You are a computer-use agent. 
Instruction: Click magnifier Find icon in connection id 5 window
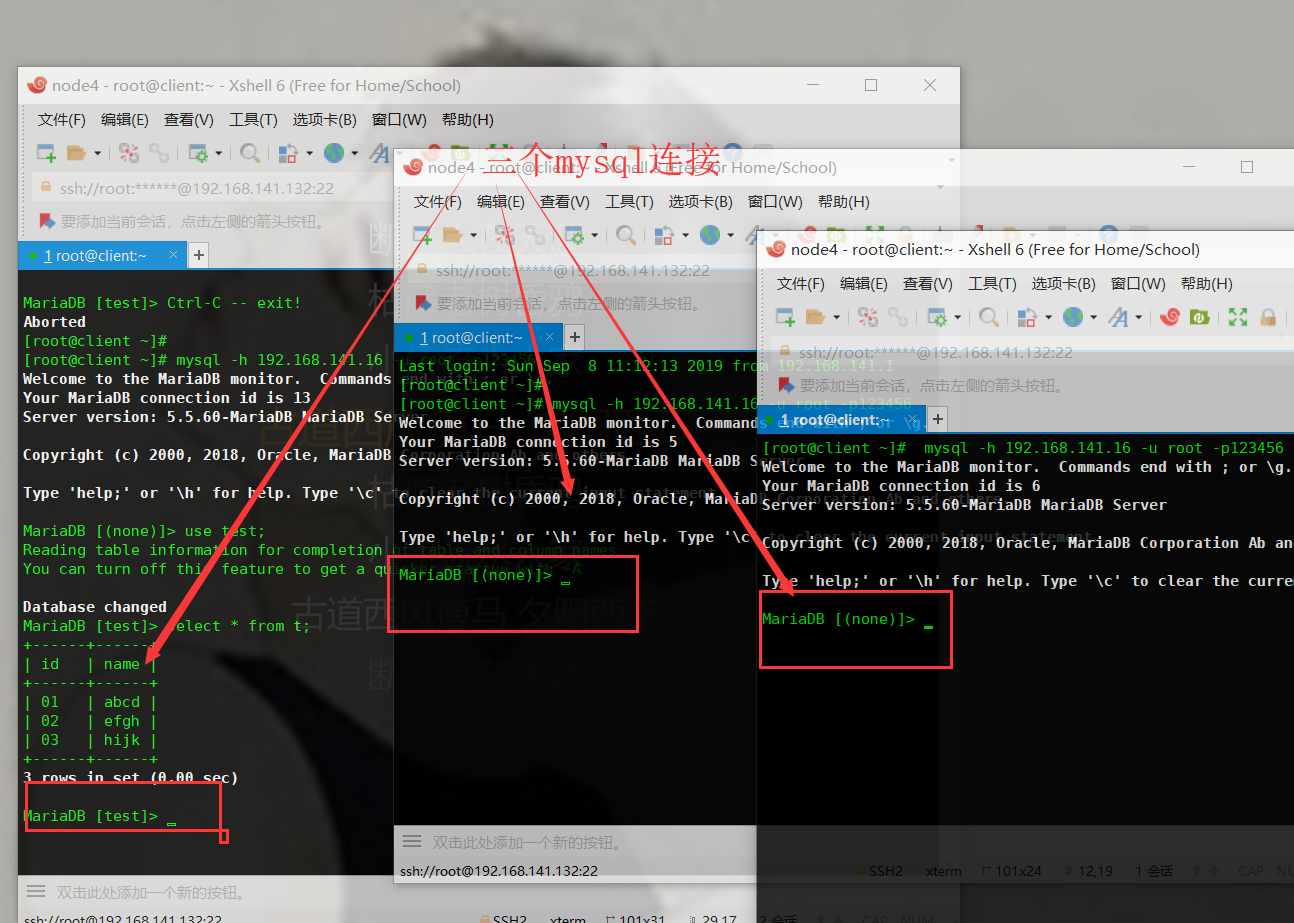tap(626, 235)
